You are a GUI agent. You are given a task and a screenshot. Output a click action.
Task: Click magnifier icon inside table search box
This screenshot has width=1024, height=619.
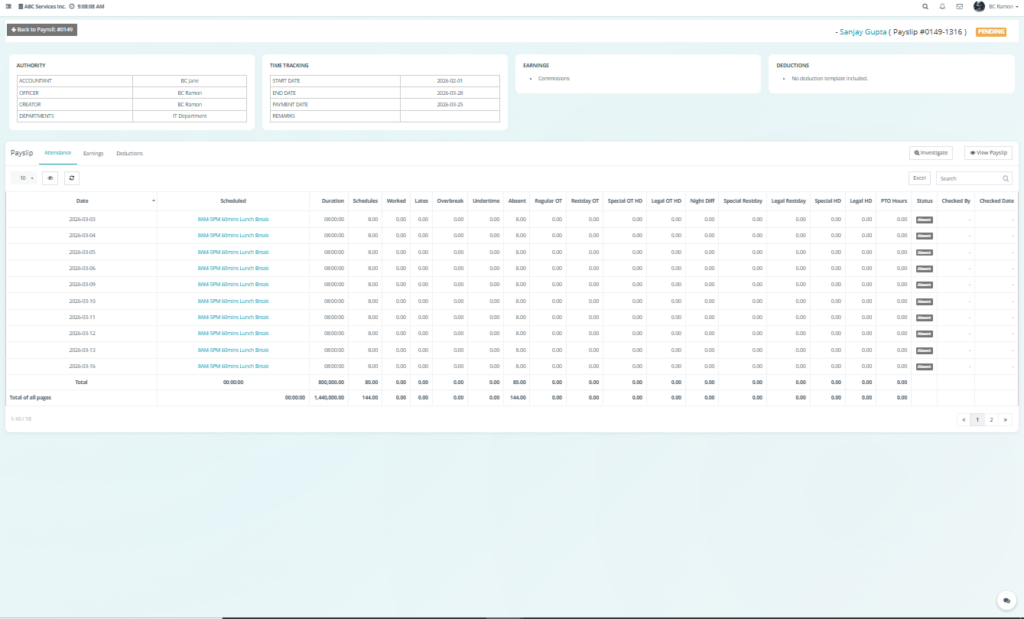click(1006, 178)
